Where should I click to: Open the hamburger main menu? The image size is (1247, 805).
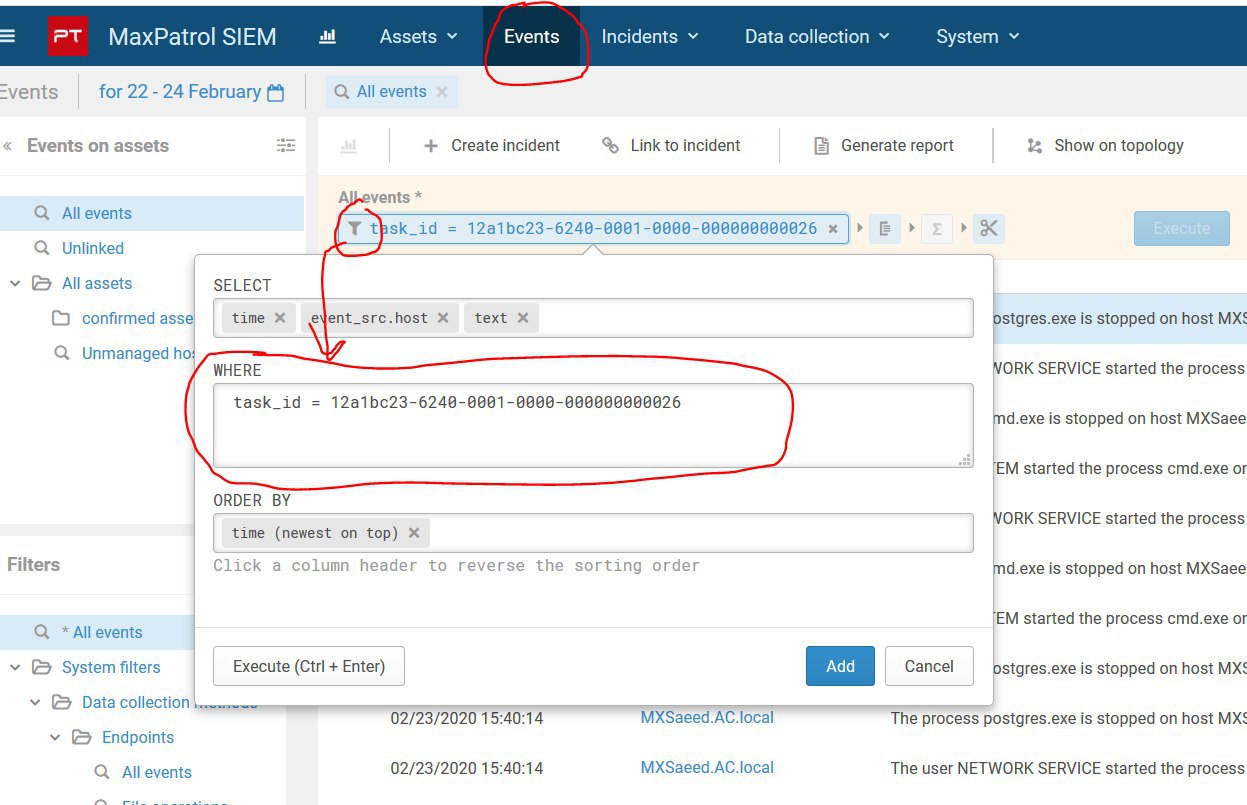[x=7, y=36]
